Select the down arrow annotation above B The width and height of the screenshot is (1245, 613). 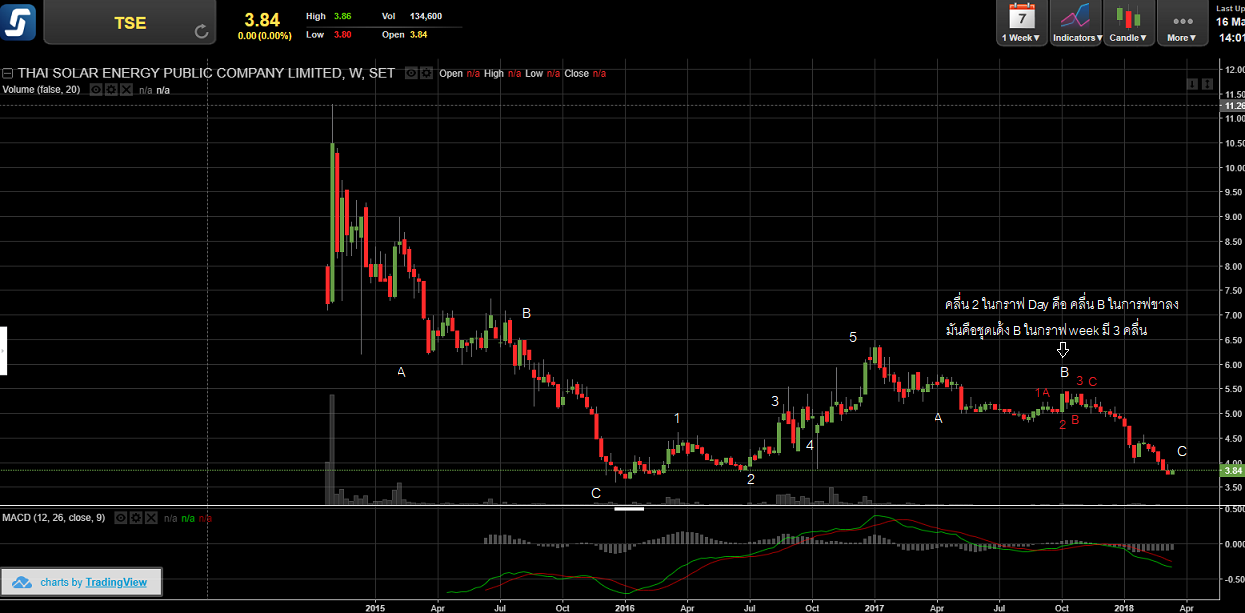(1063, 350)
